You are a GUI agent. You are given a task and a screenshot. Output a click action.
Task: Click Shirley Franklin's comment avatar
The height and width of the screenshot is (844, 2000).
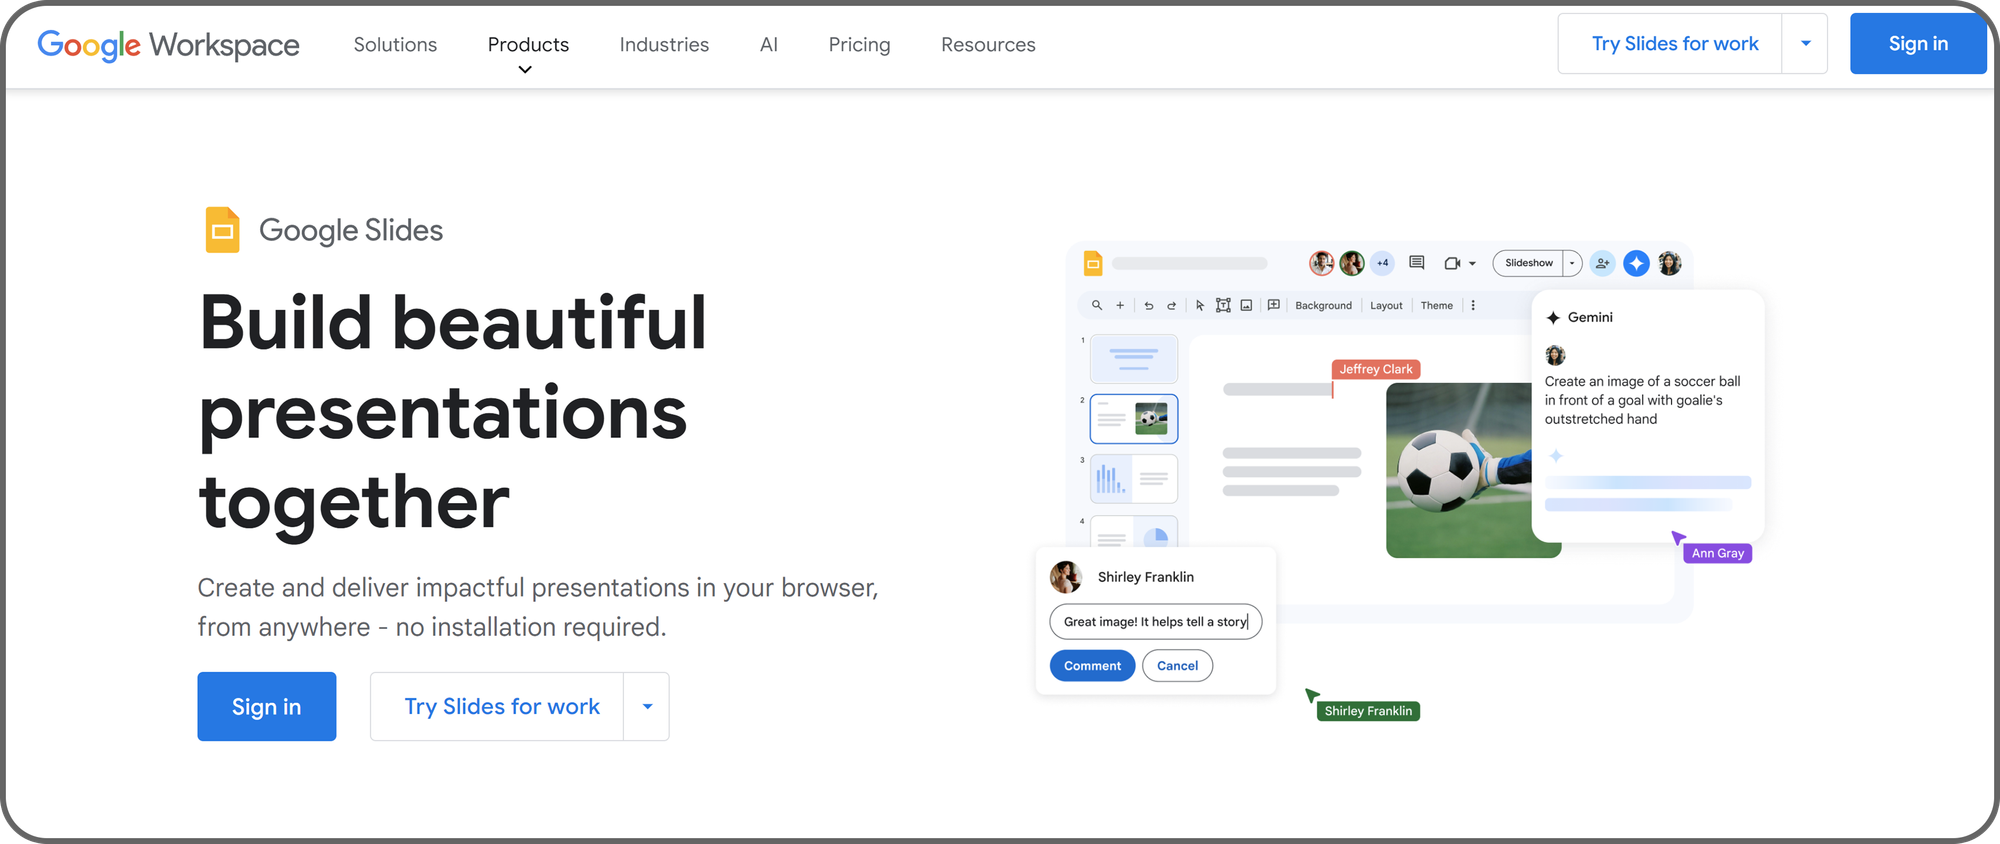pyautogui.click(x=1066, y=577)
